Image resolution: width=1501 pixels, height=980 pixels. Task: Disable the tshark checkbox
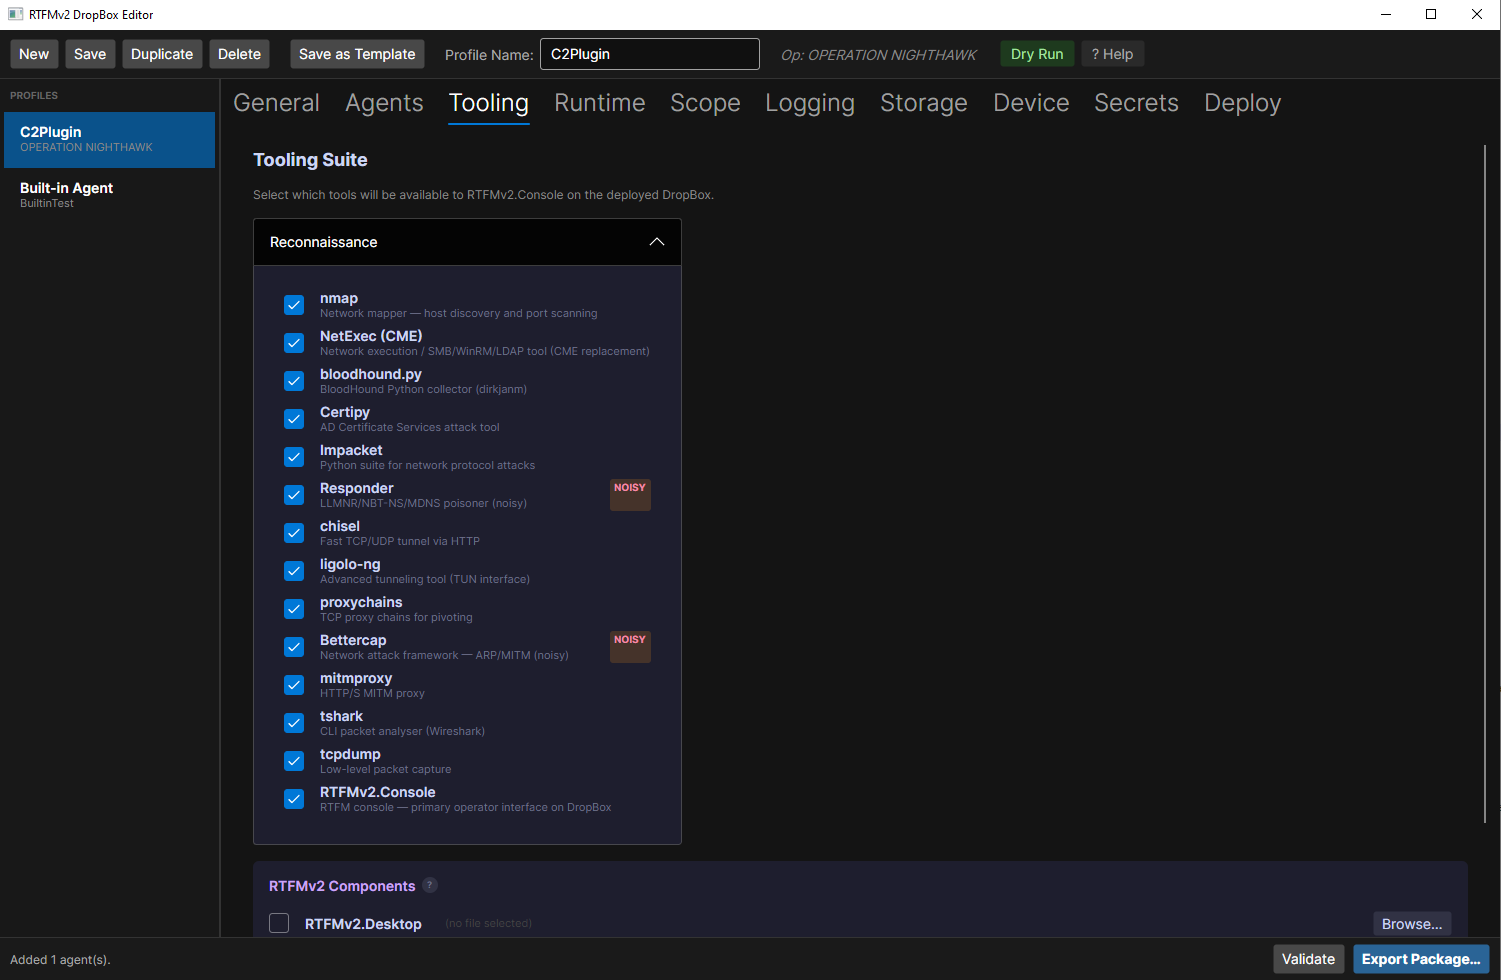[x=294, y=723]
